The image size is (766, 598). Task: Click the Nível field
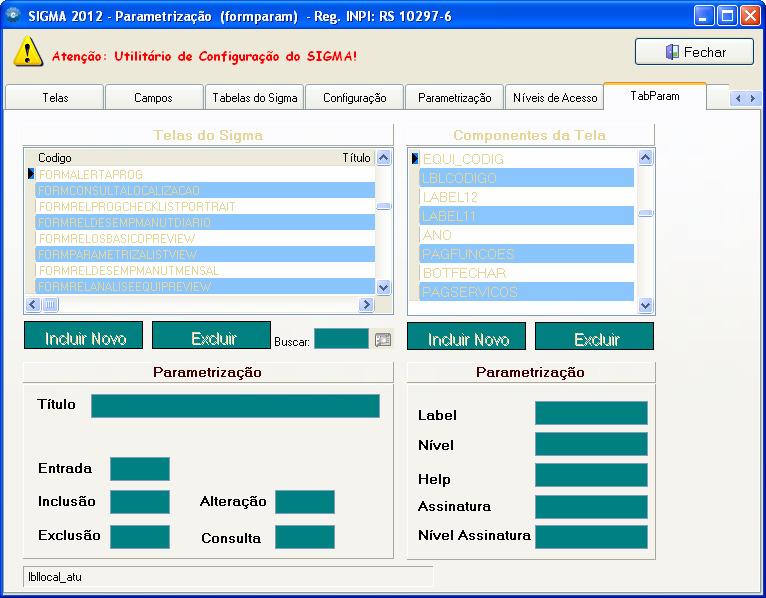click(591, 444)
